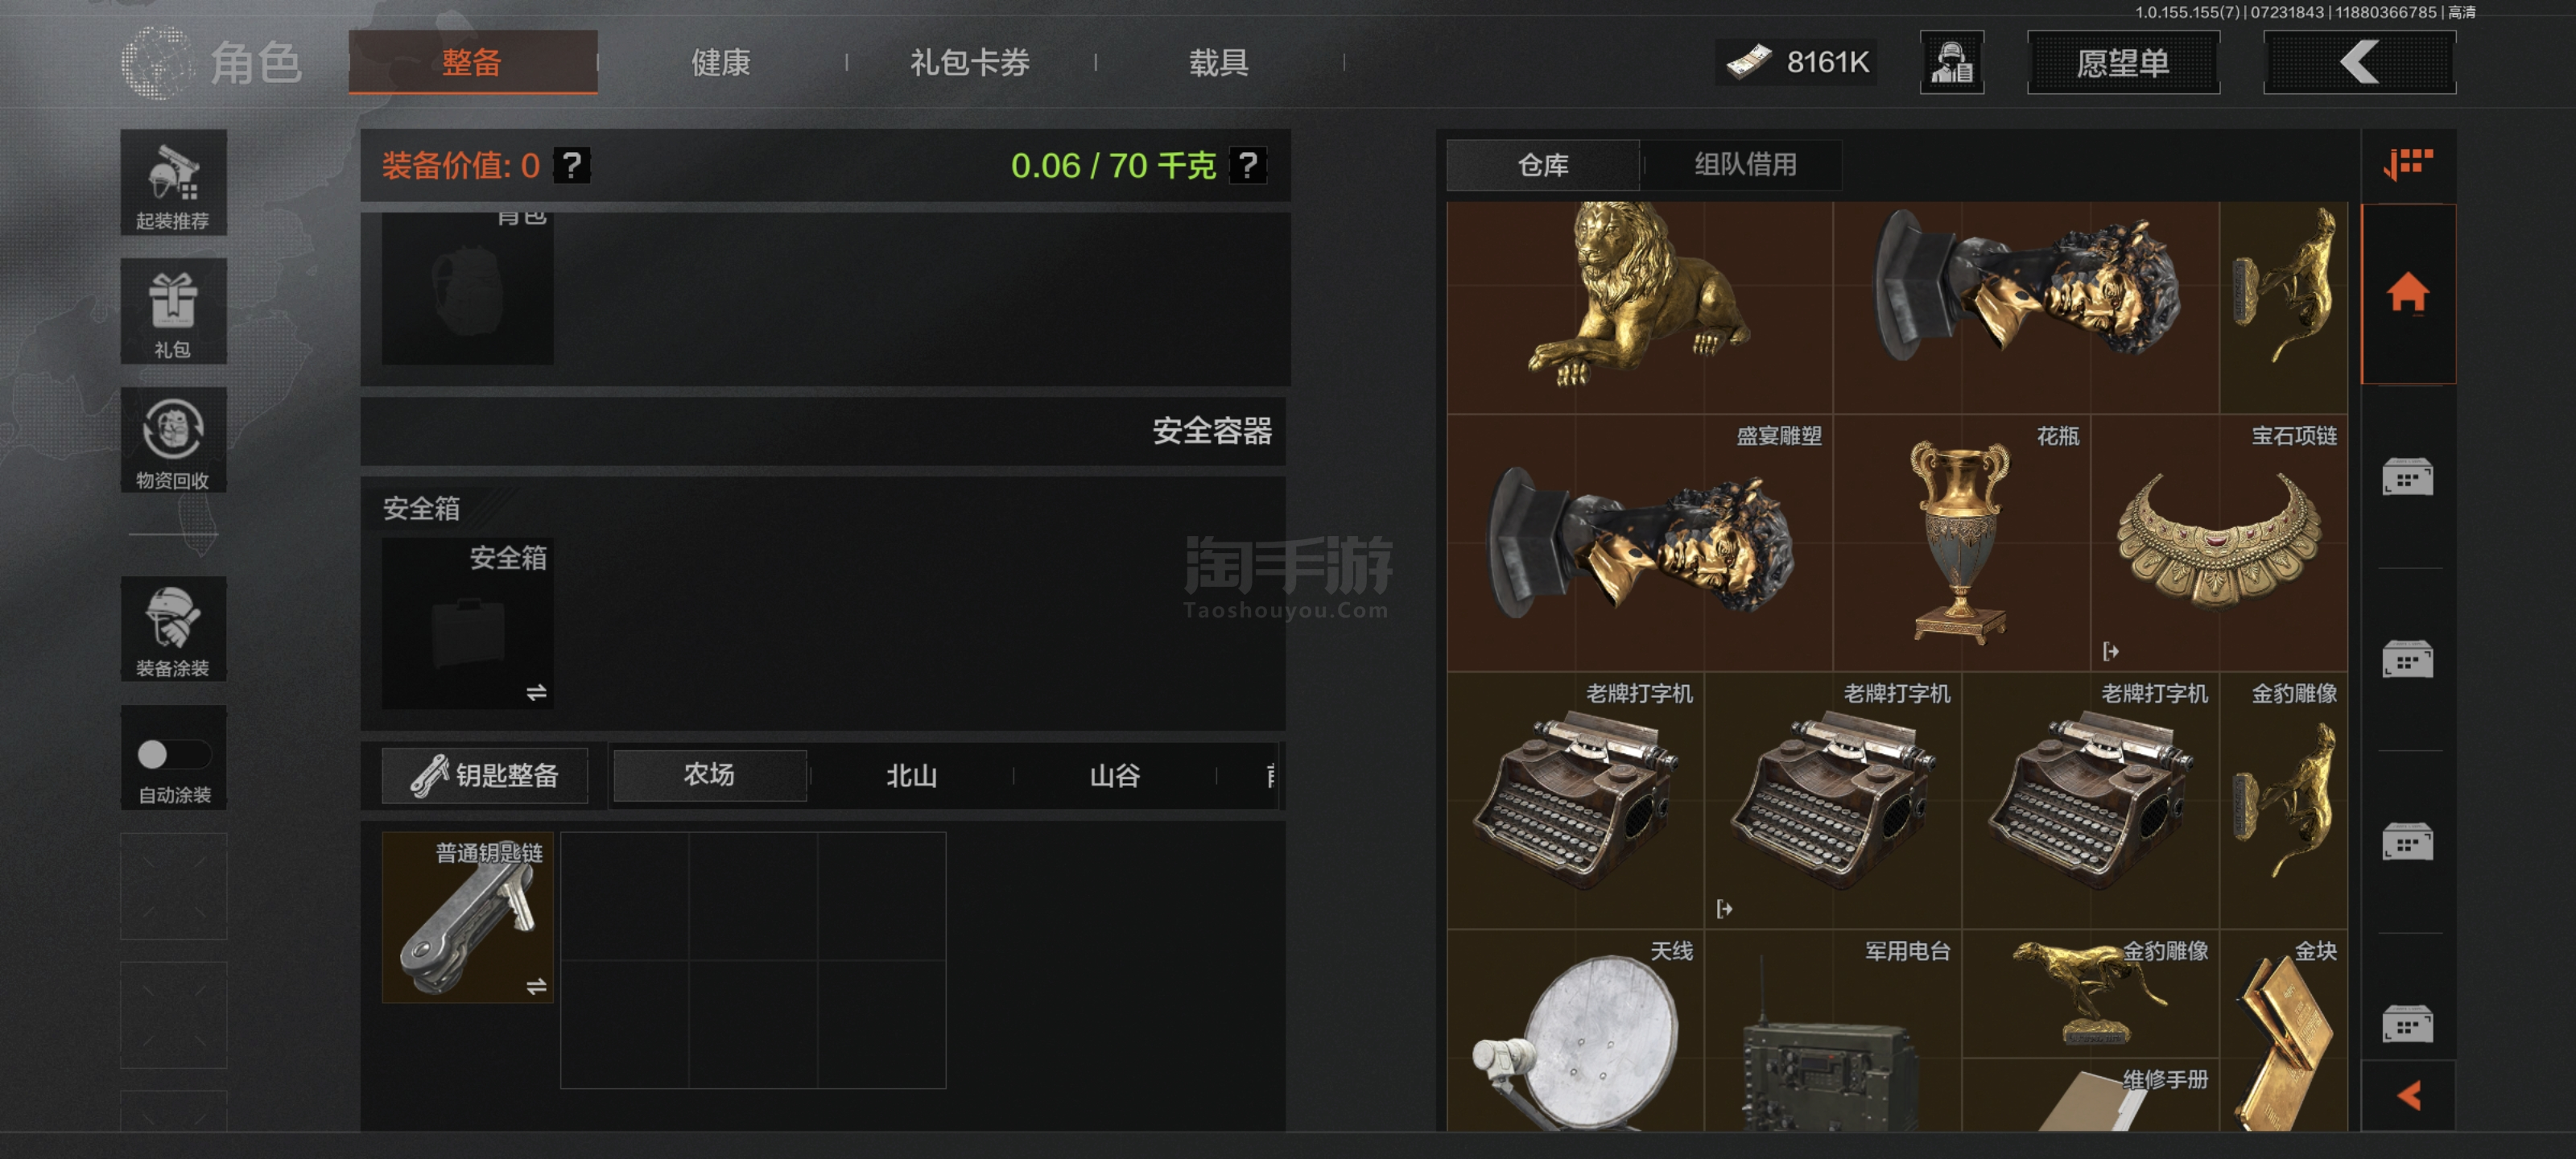Click the warehouse sort icon
2576x1159 pixels.
[2407, 164]
